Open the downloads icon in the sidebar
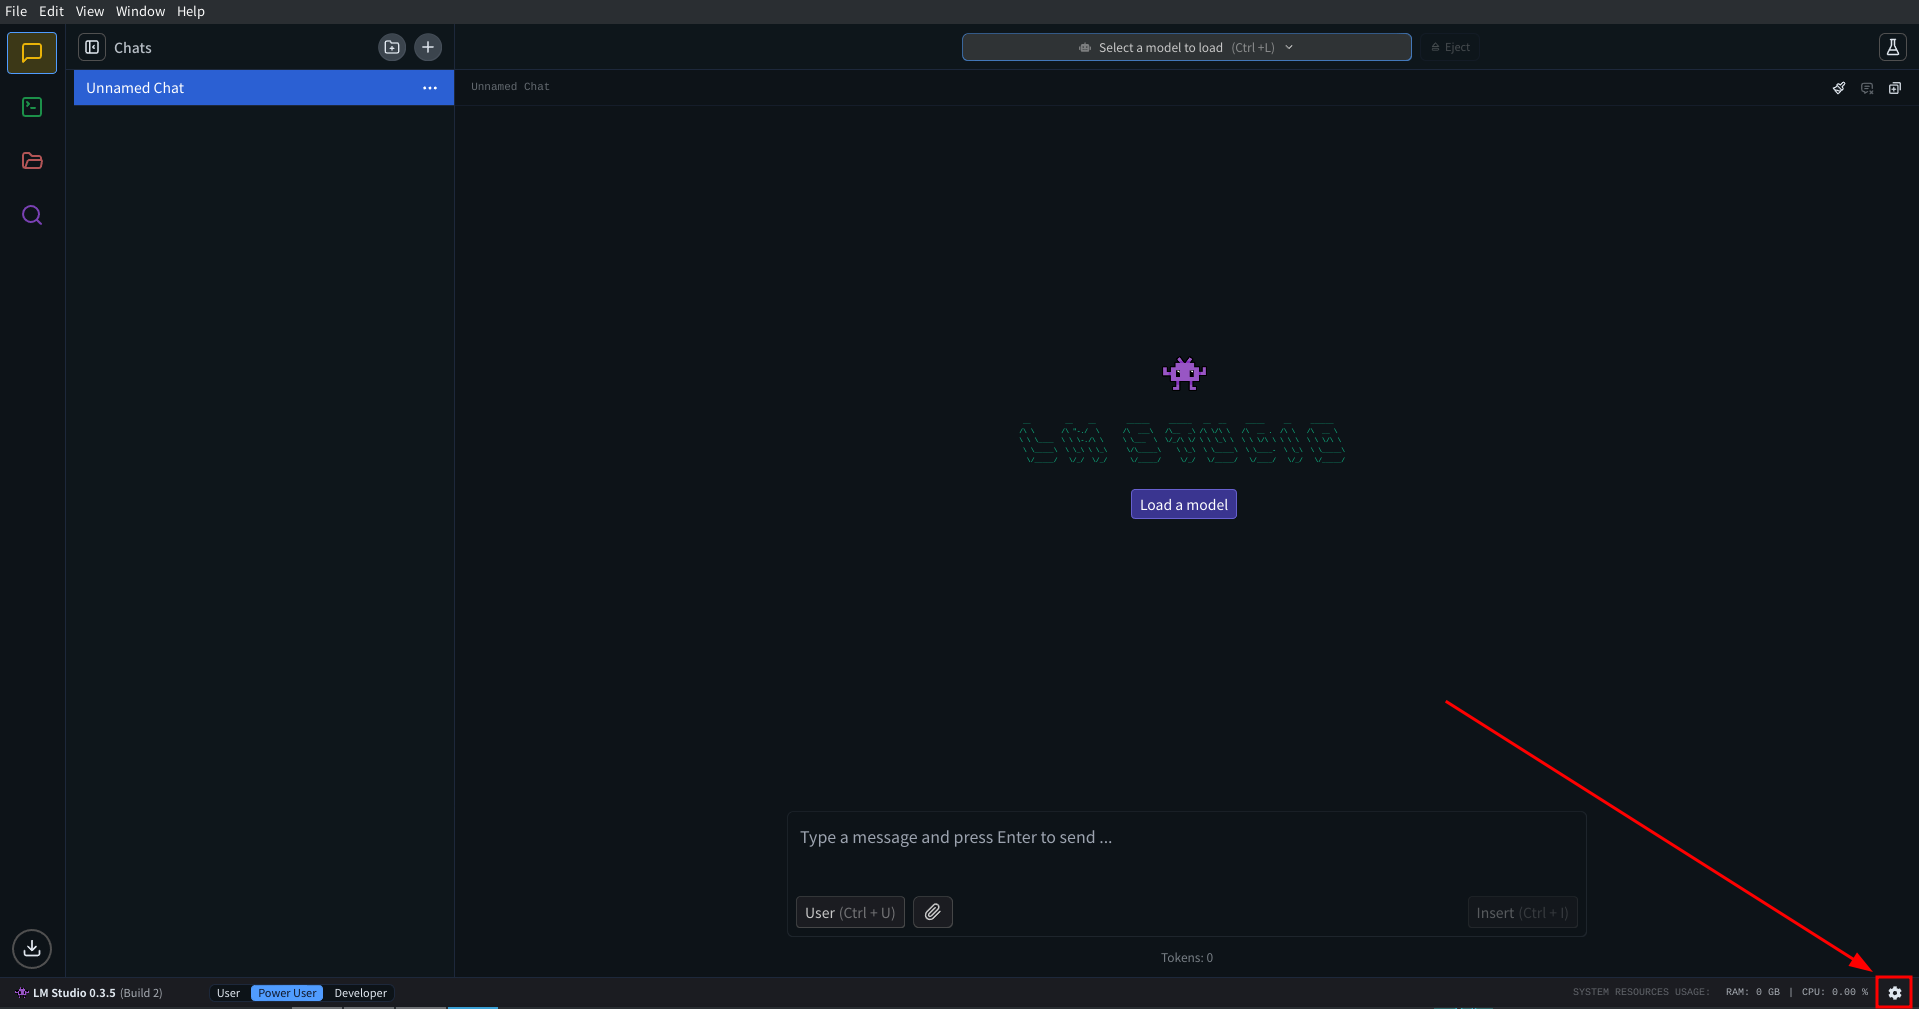1919x1009 pixels. pyautogui.click(x=32, y=948)
